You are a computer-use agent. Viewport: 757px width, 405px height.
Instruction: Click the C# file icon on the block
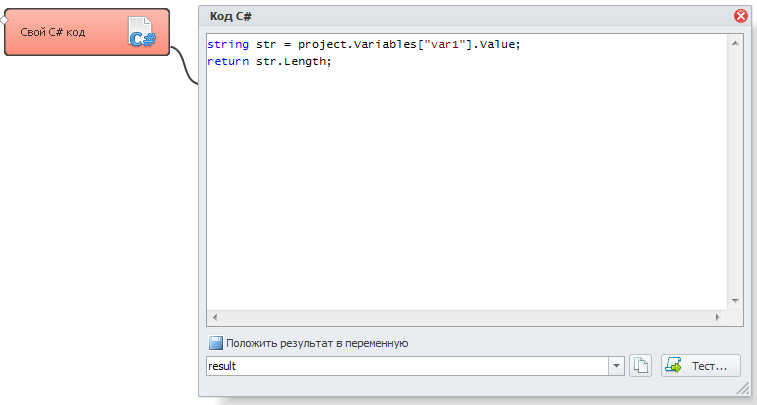pos(141,32)
